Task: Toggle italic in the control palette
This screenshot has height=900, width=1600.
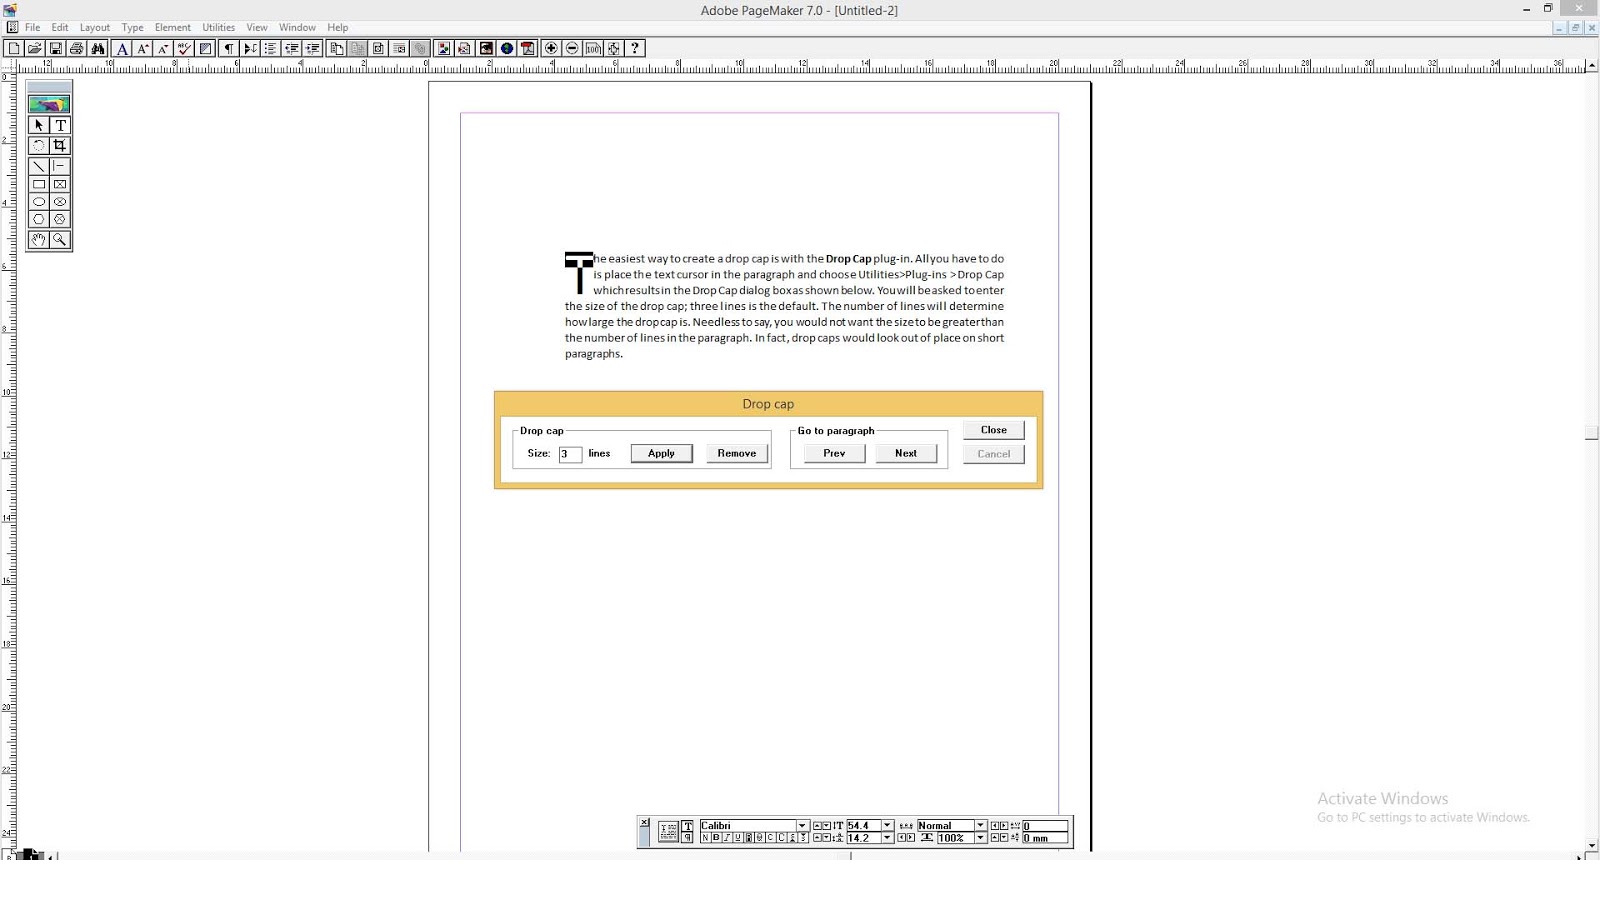Action: (727, 837)
